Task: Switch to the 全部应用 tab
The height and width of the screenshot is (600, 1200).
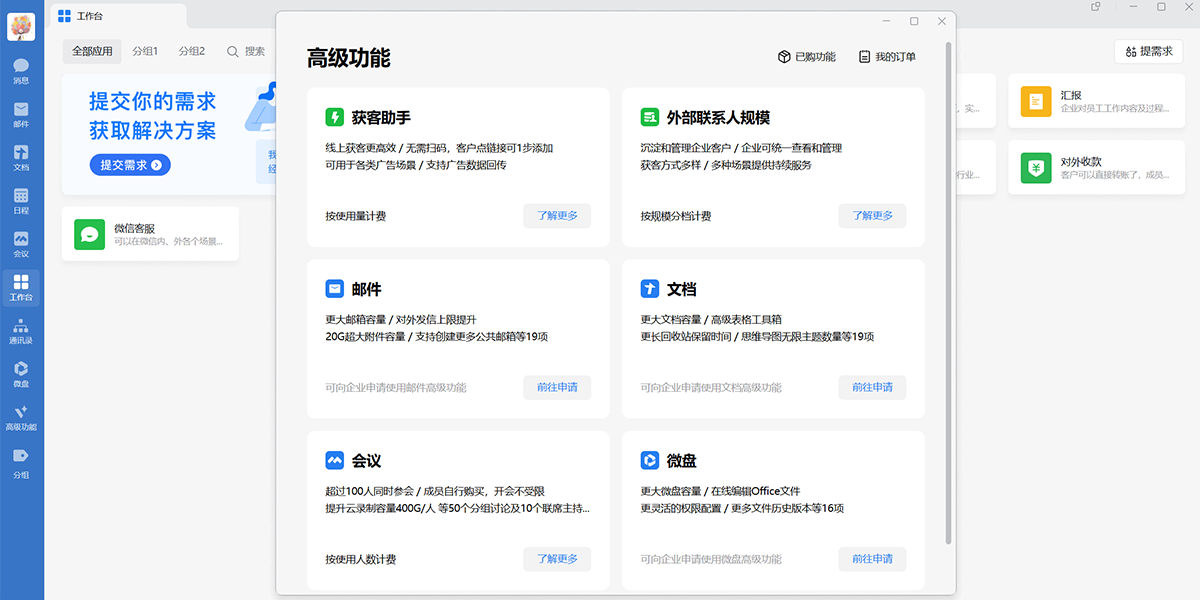Action: (x=92, y=51)
